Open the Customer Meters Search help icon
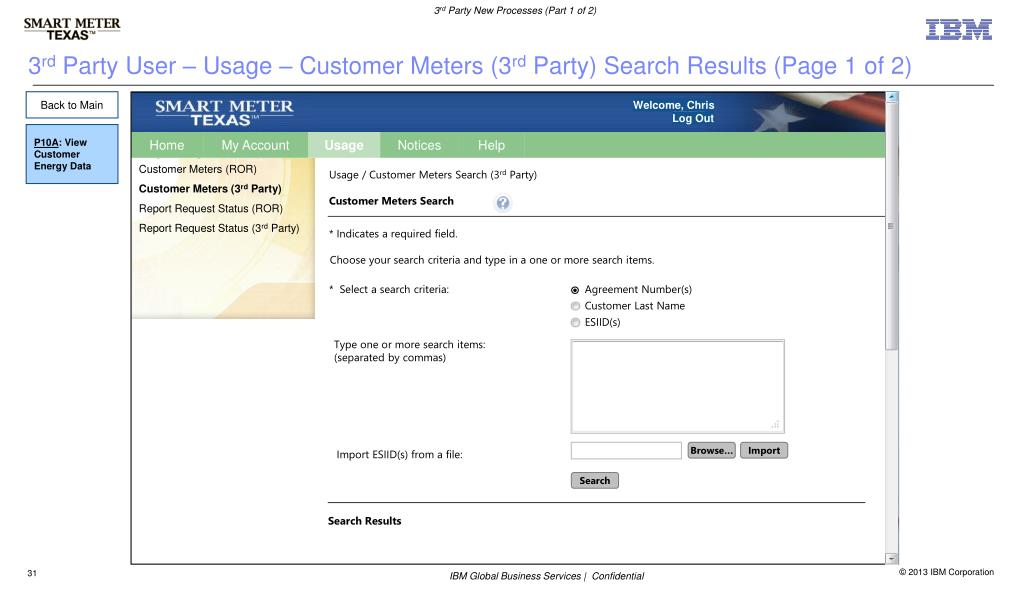Viewport: 1023px width, 590px height. [x=502, y=203]
